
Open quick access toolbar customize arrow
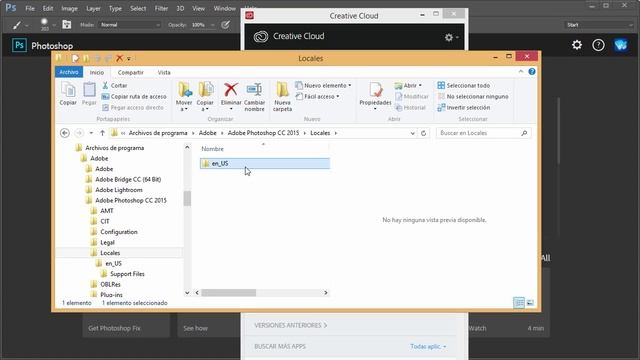click(x=129, y=59)
